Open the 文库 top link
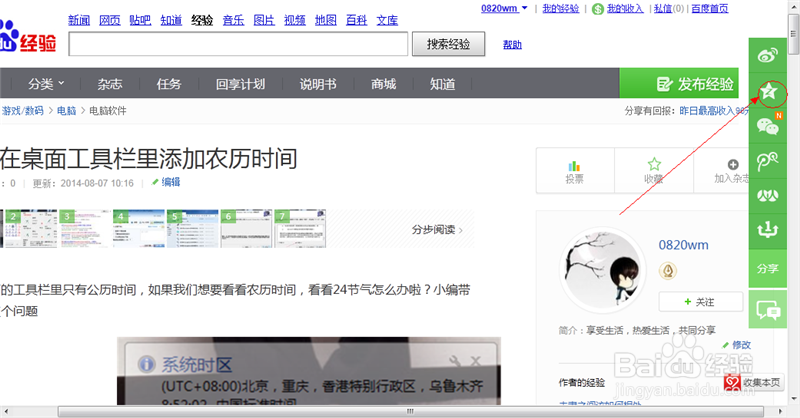Screen dimensions: 800x418 (x=387, y=20)
